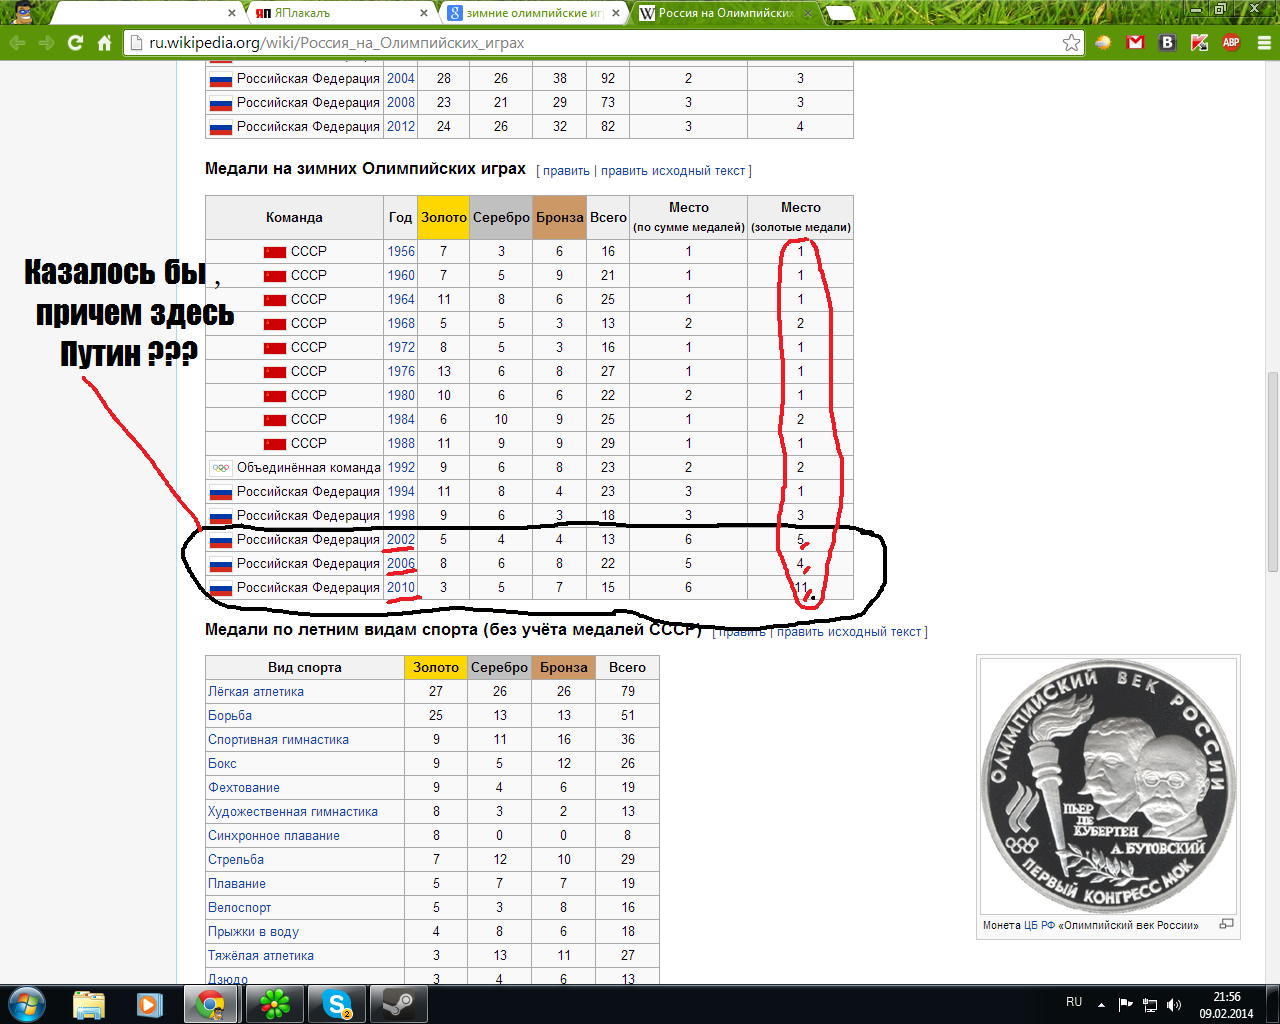Open the browser home page icon
Screen dimensions: 1280x1024
pyautogui.click(x=104, y=43)
